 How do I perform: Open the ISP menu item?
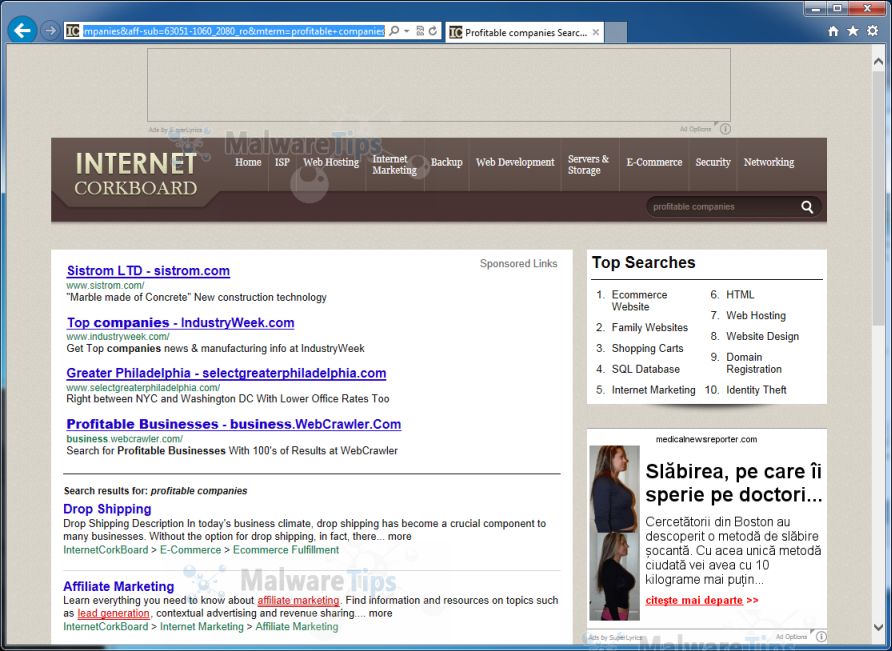(x=282, y=162)
